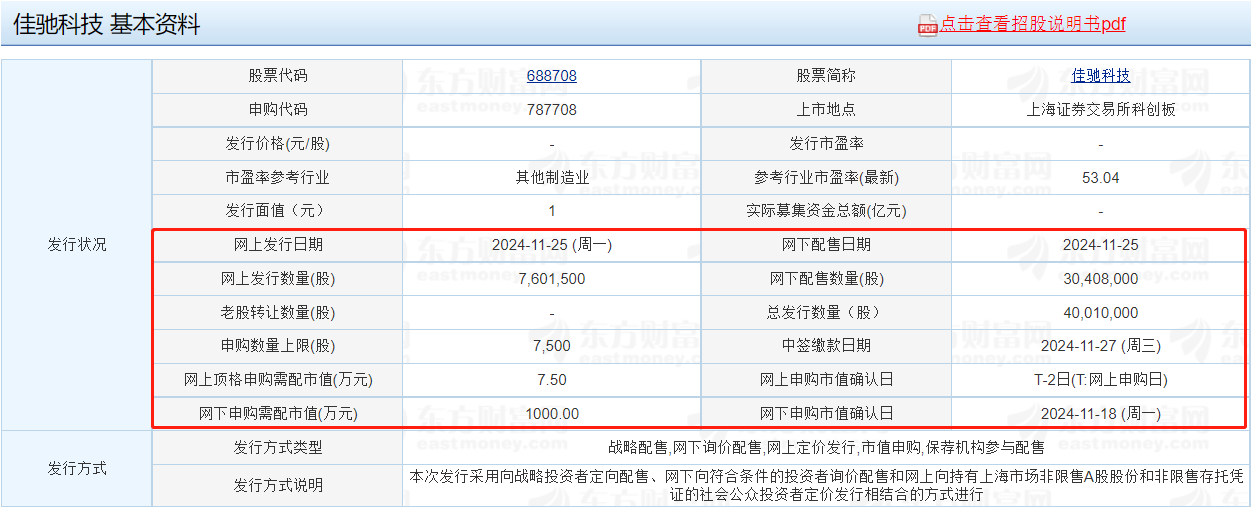Click the 发行方式说明 label
Image resolution: width=1253 pixels, height=509 pixels.
[278, 486]
